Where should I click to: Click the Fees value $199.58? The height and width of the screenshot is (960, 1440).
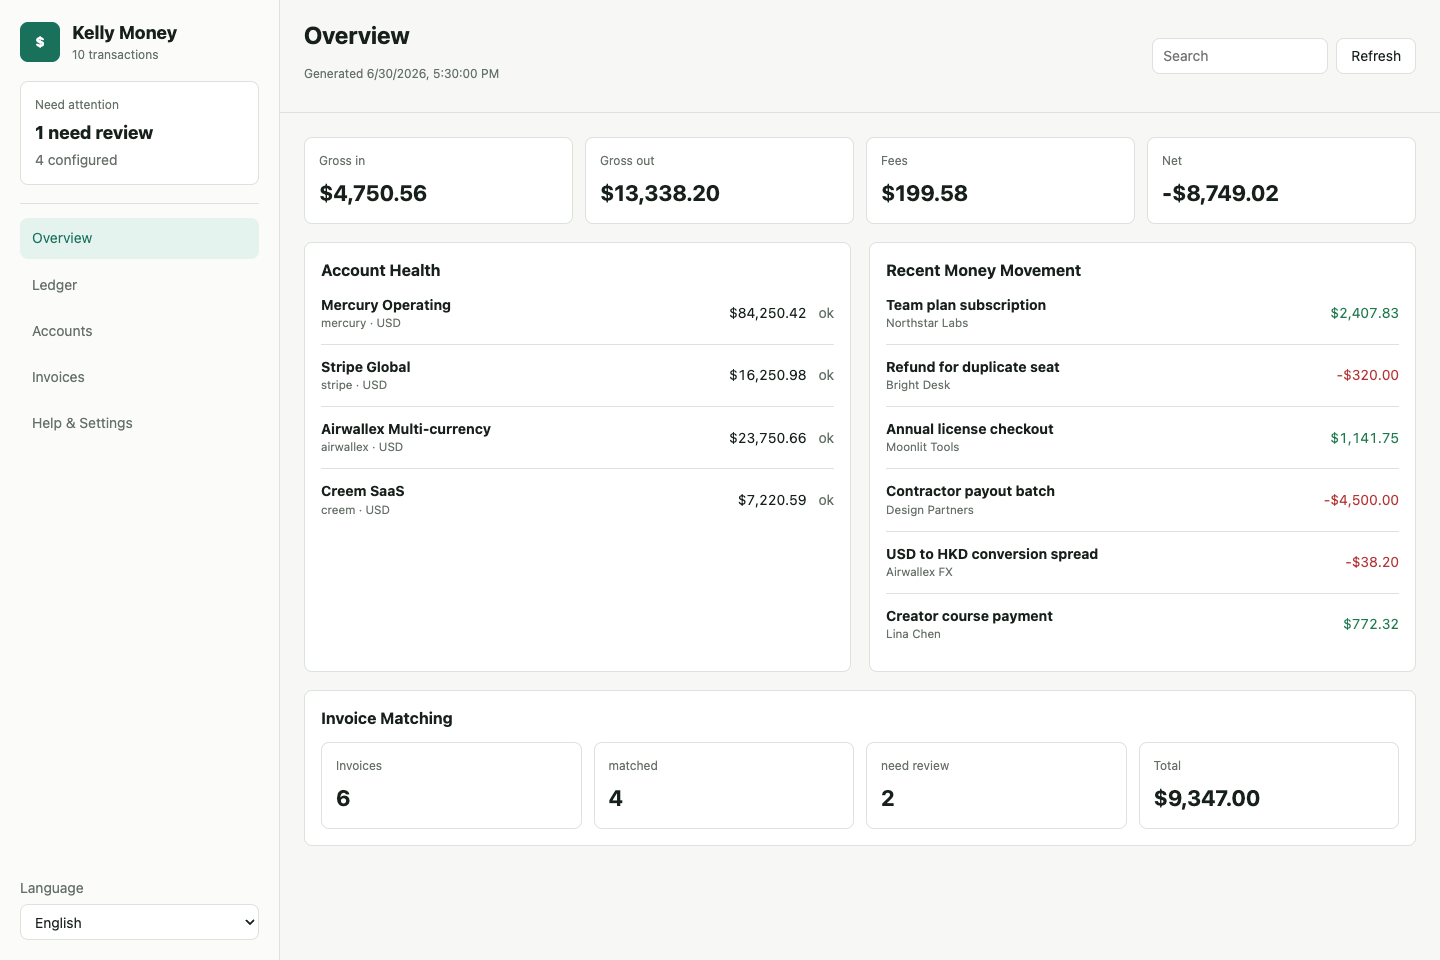pos(924,193)
